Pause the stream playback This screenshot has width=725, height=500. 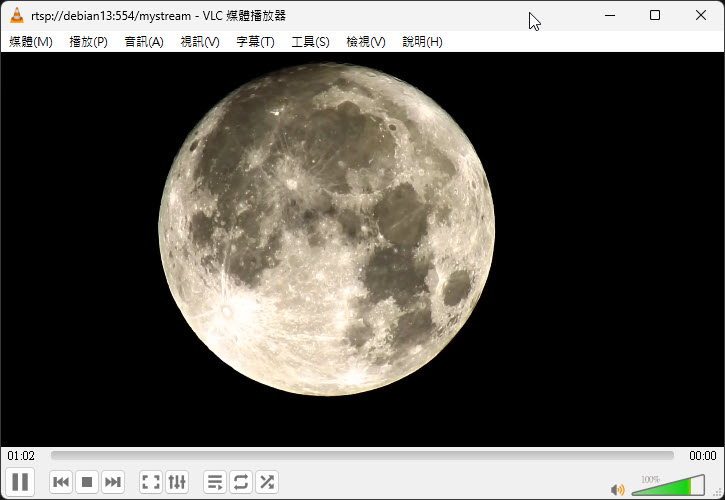pyautogui.click(x=21, y=482)
